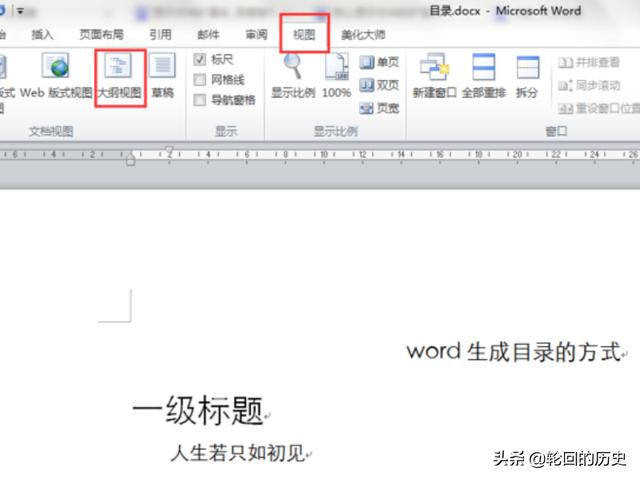This screenshot has width=640, height=480.
Task: Set zoom to 100%
Action: click(x=337, y=78)
